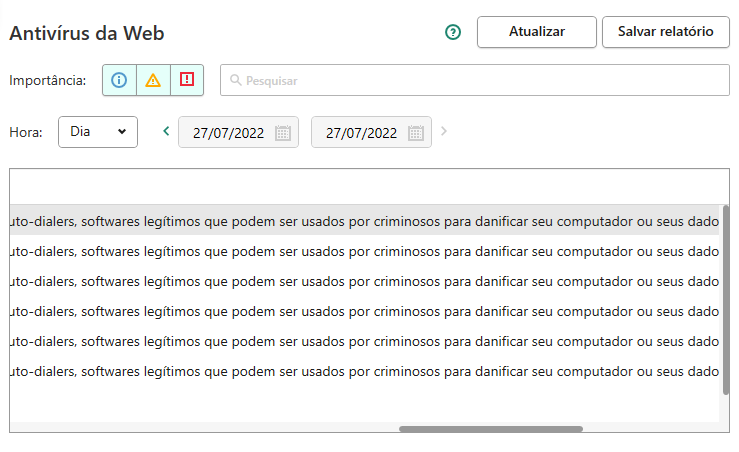Click the magnifier icon in search box
Image resolution: width=739 pixels, height=452 pixels.
[236, 80]
